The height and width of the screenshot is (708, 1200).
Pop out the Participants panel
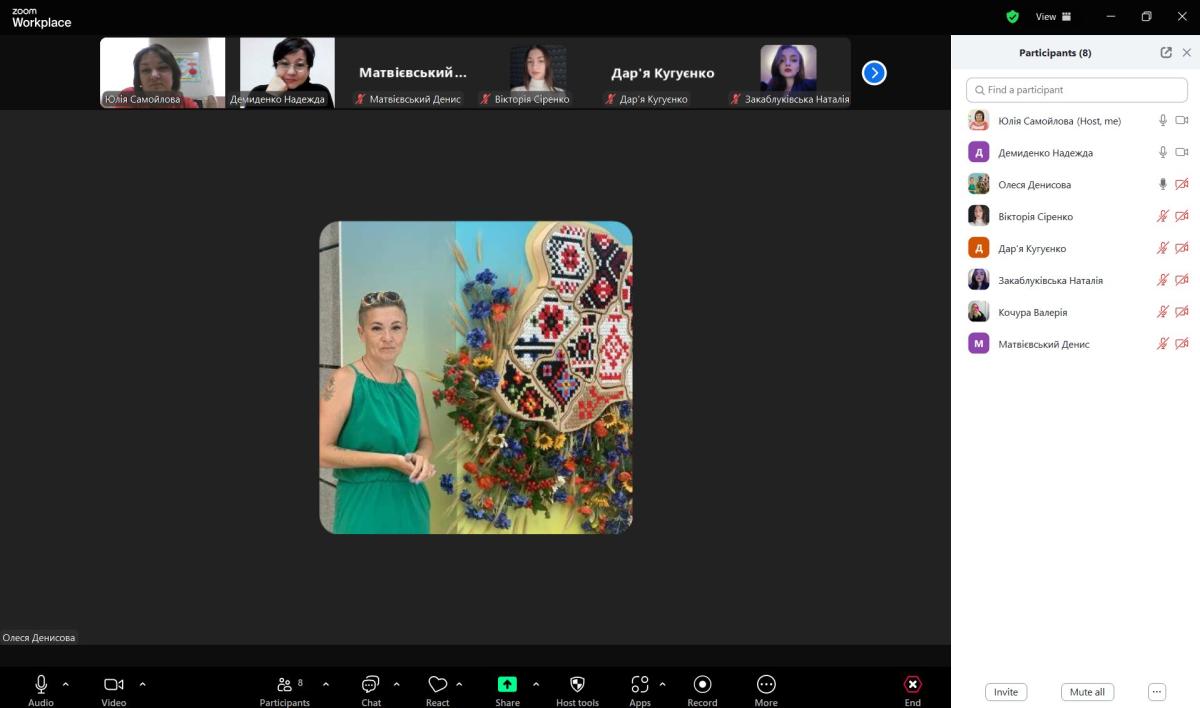[x=1166, y=53]
